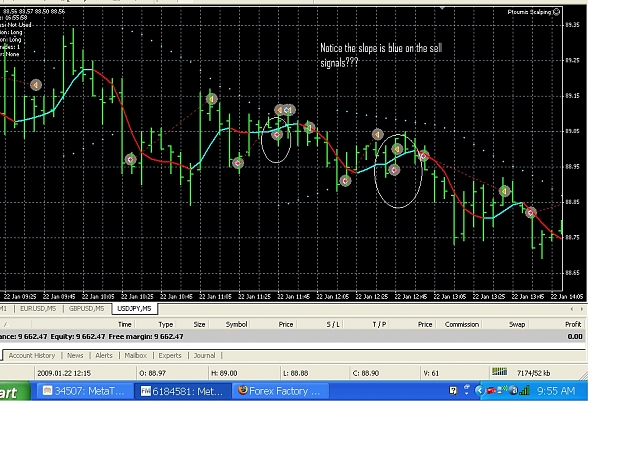Click the Profit column header
Screen dimensions: 625x469
pos(573,324)
